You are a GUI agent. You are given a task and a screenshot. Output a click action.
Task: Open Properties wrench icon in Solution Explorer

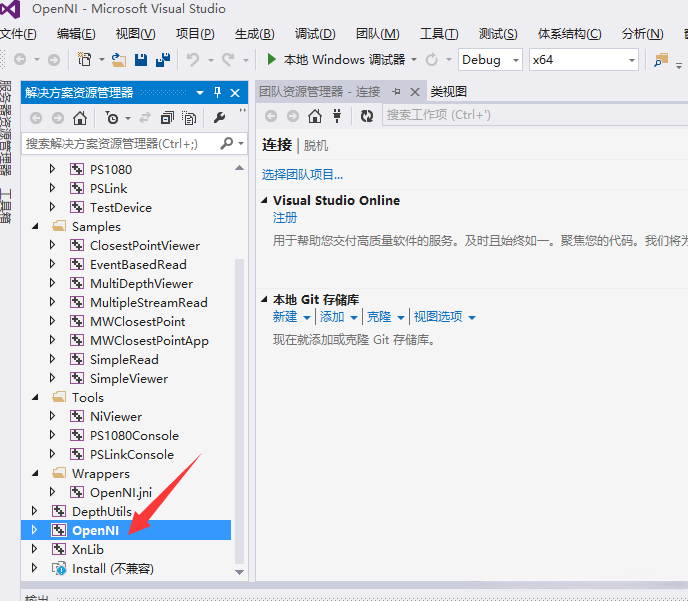tap(219, 118)
